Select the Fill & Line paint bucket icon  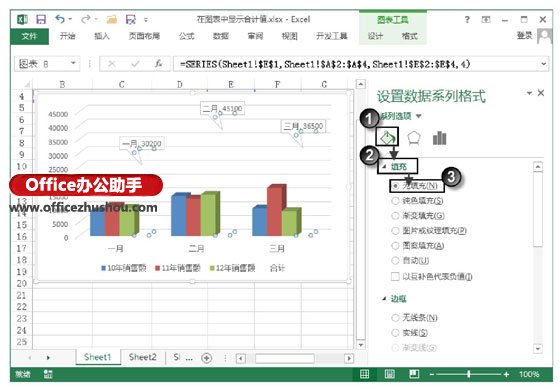click(x=387, y=137)
